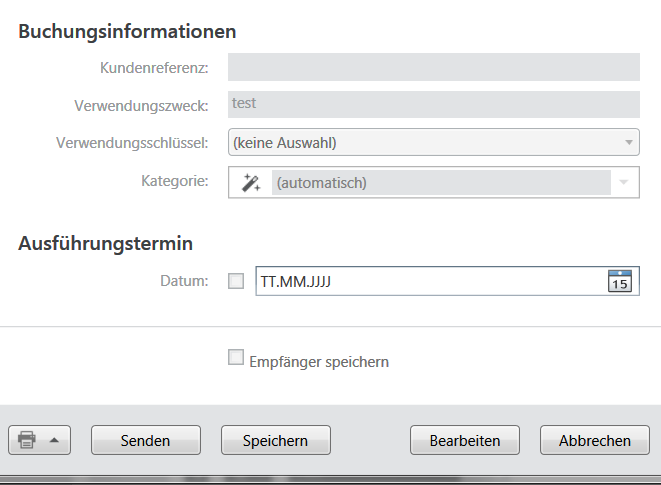Viewport: 661px width, 485px height.
Task: Click into the Verwendungszweck field containing "test"
Action: 433,105
